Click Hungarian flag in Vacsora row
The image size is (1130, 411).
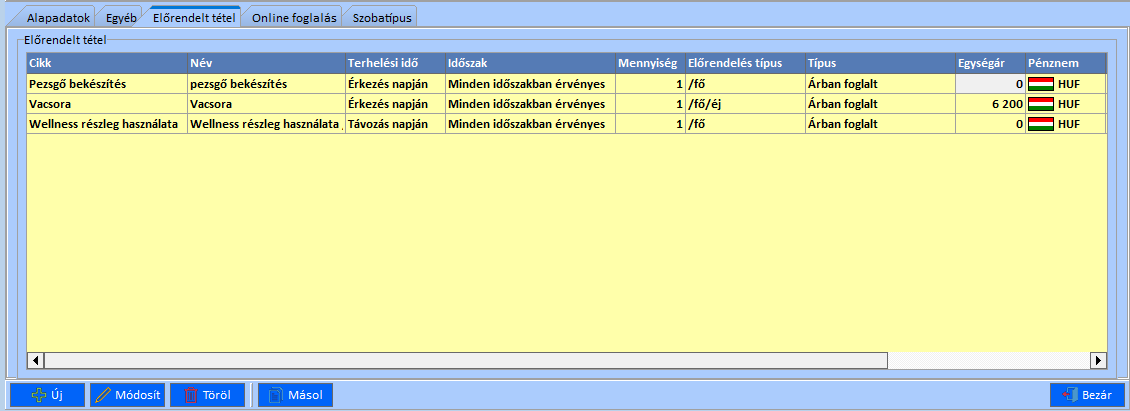[x=1041, y=104]
